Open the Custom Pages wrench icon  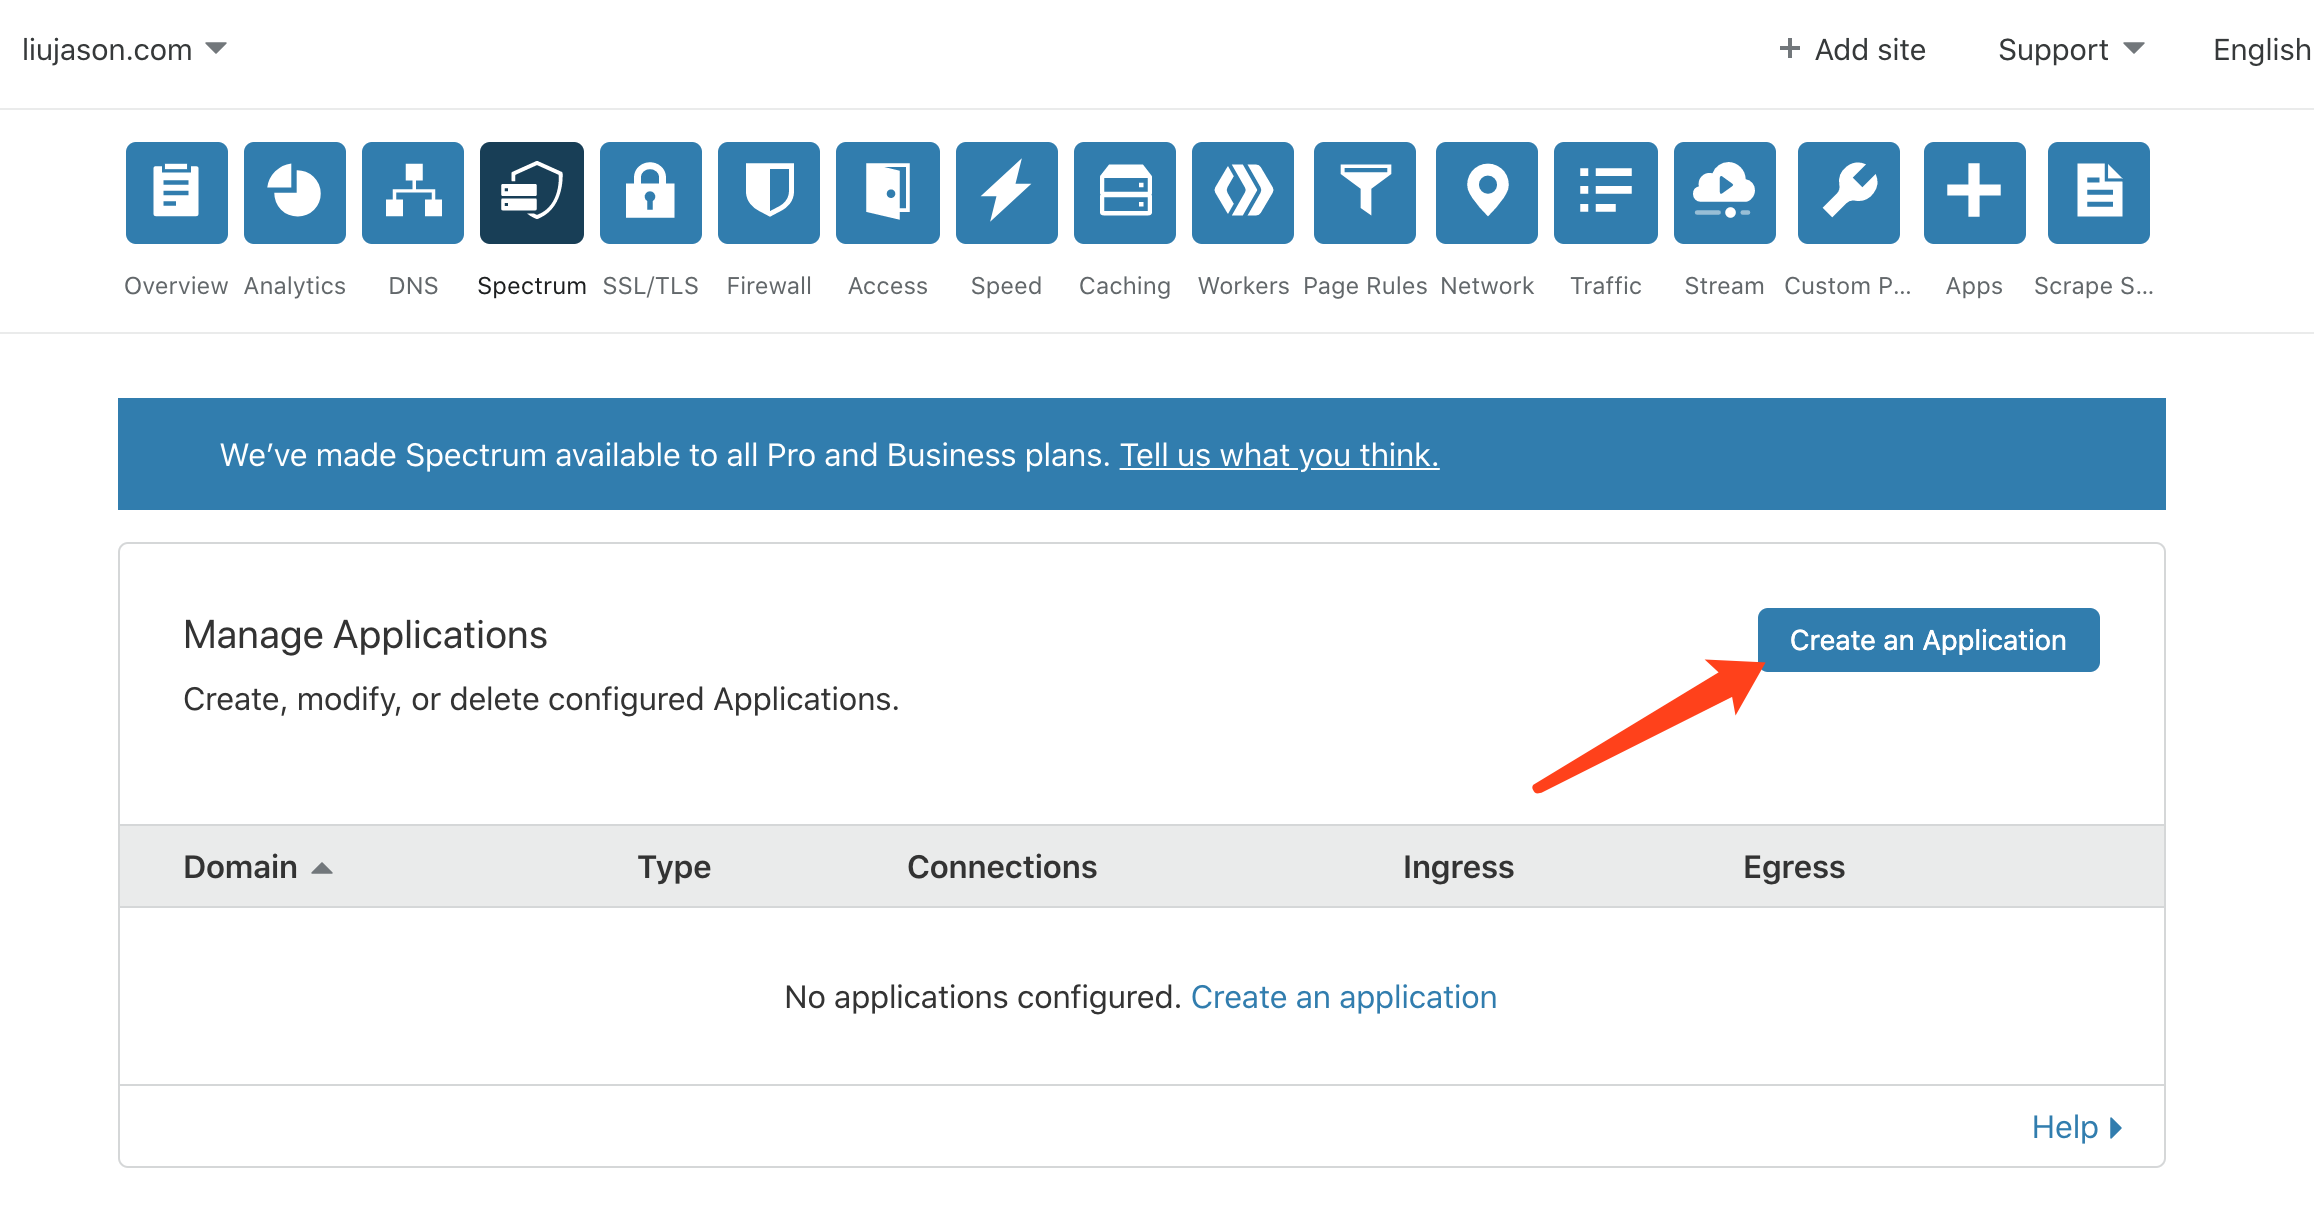click(1849, 192)
